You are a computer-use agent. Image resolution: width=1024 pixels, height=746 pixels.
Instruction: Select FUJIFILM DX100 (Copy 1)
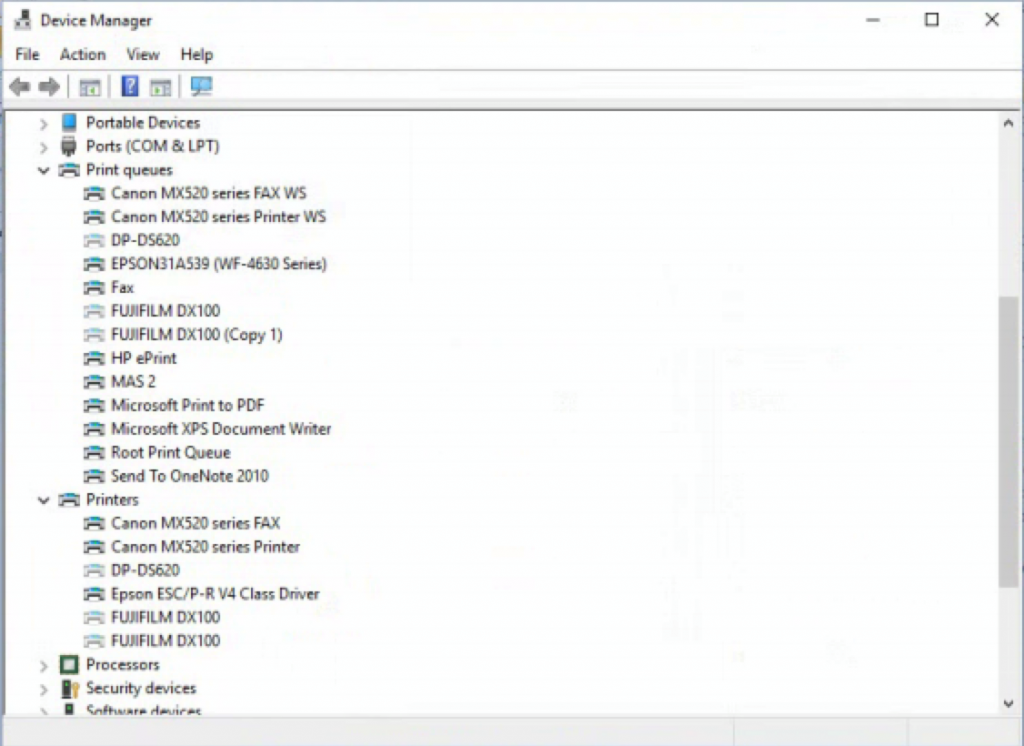tap(197, 334)
